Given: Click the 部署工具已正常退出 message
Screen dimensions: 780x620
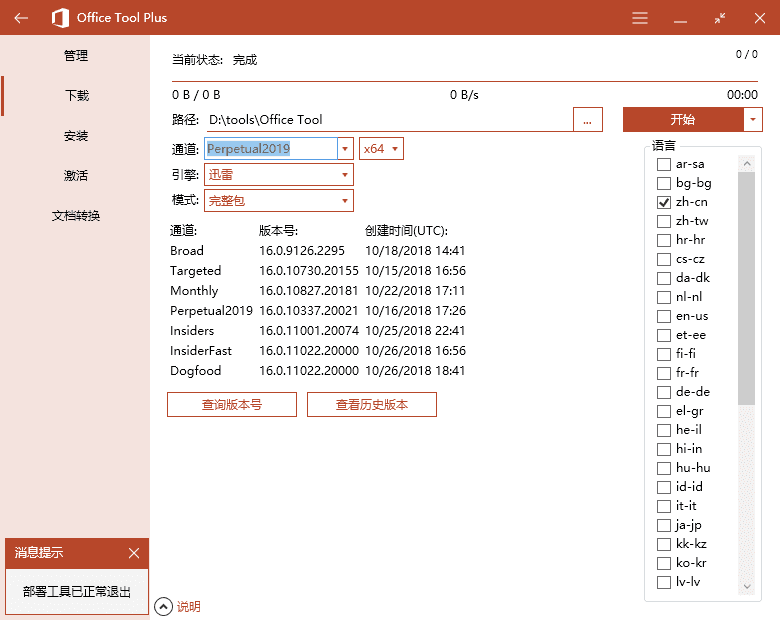Looking at the screenshot, I should (x=77, y=592).
